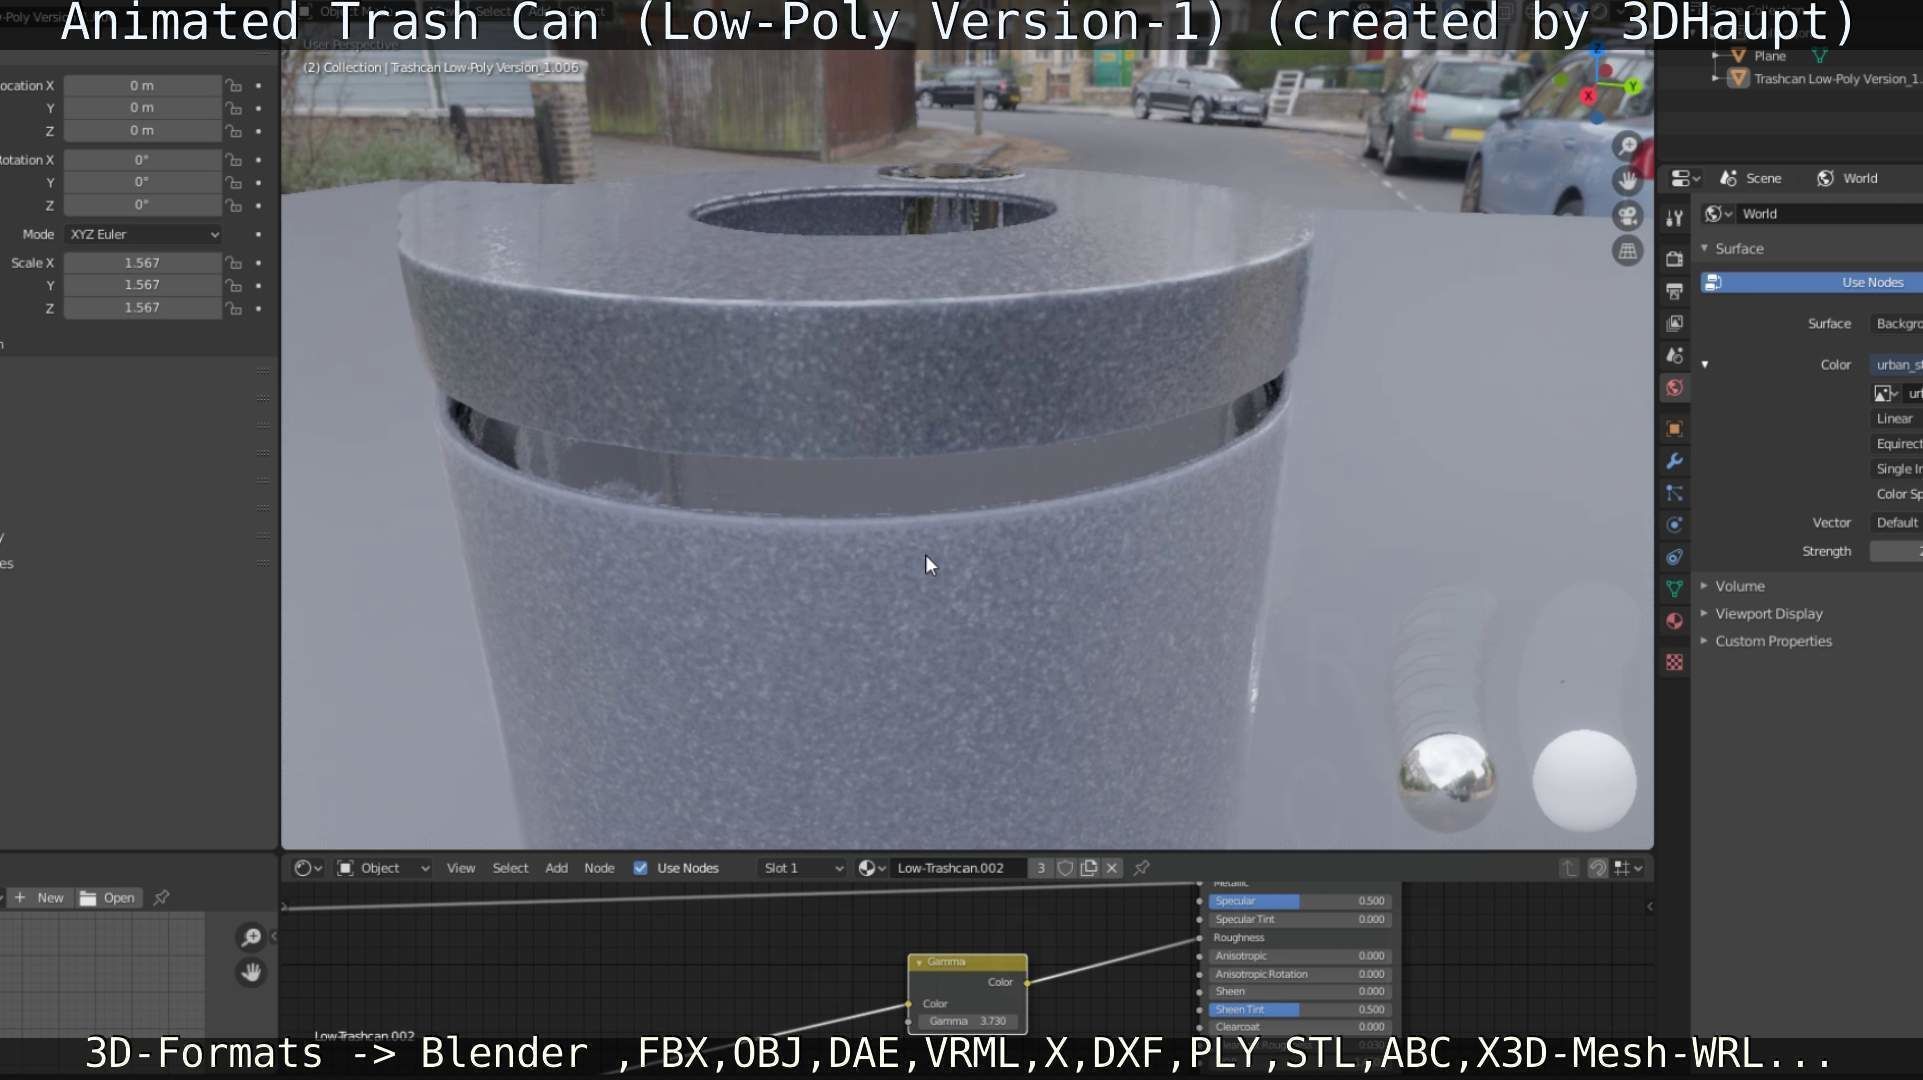Open the node editor Select menu
The height and width of the screenshot is (1080, 1923).
510,868
